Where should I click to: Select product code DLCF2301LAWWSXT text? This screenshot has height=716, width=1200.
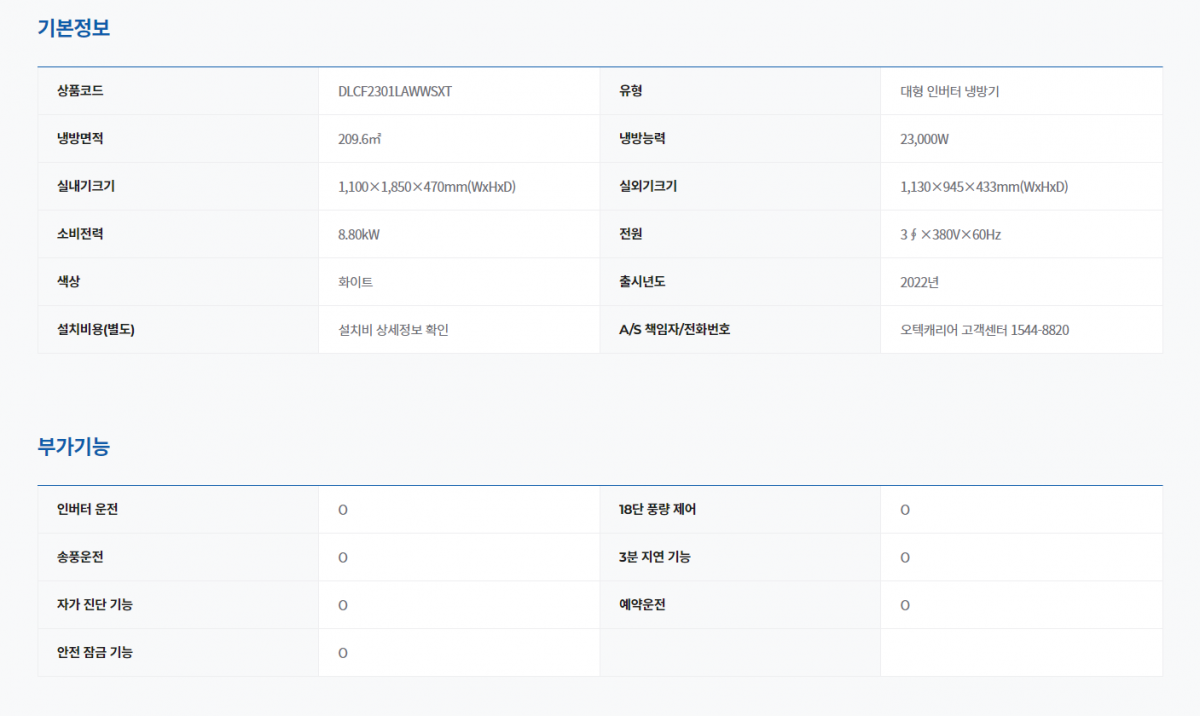(395, 91)
